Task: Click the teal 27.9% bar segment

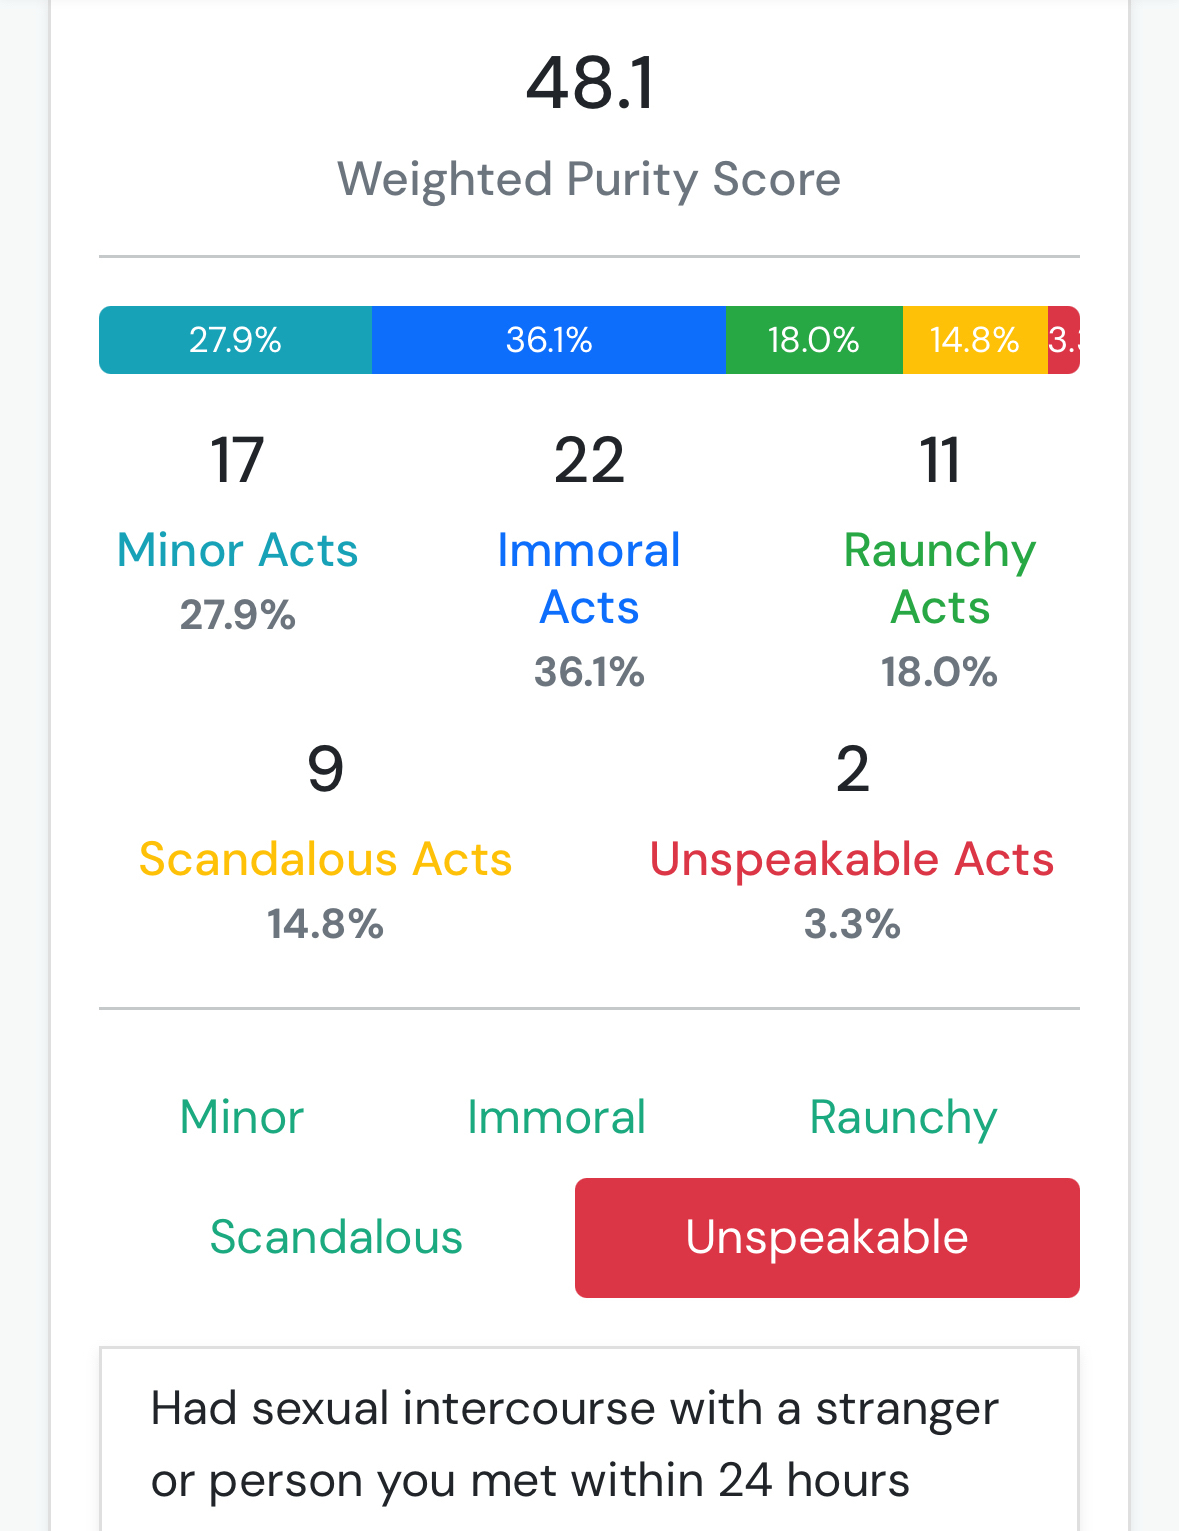Action: (235, 340)
